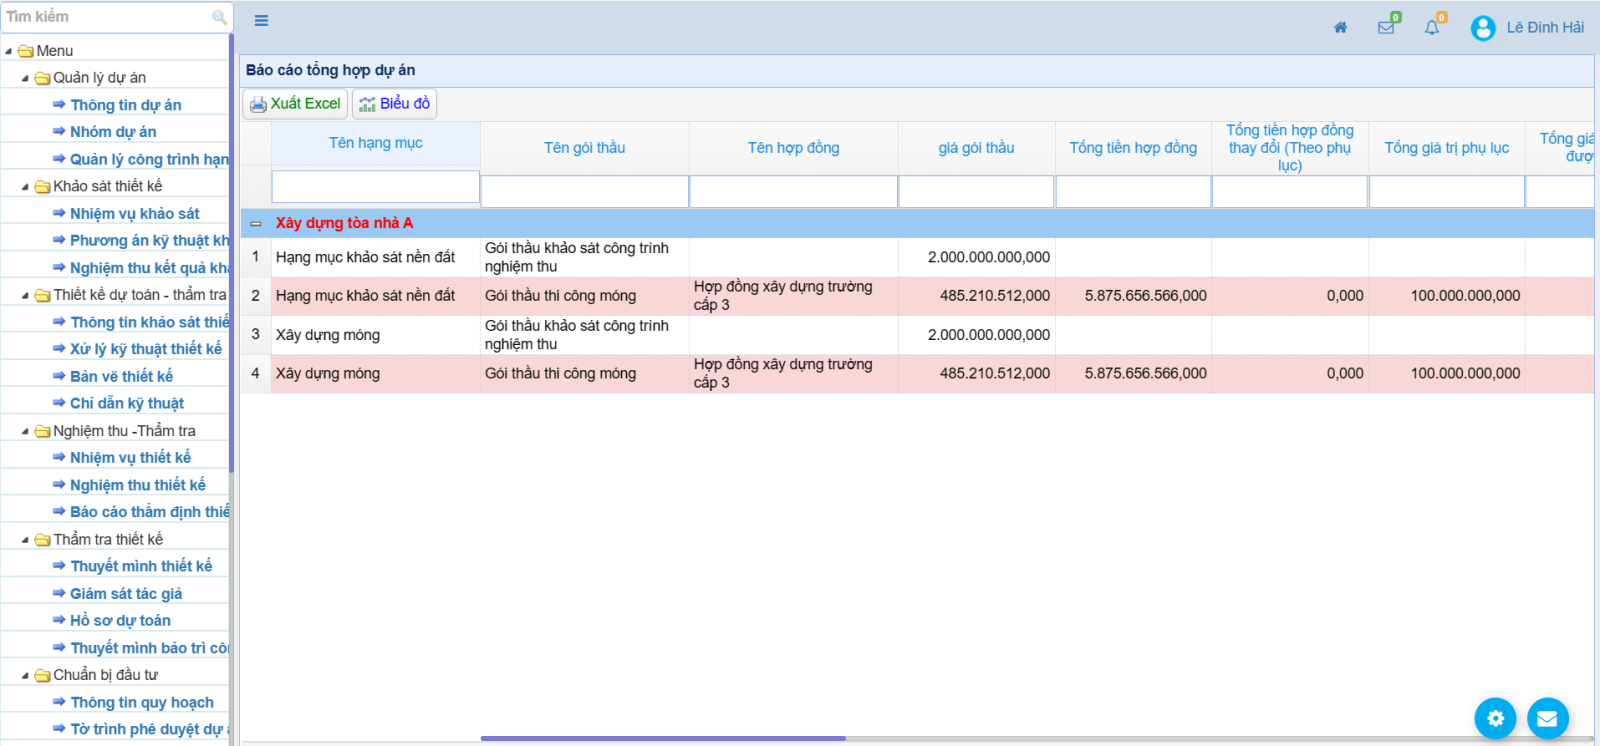The image size is (1600, 746).
Task: Select Bản vẽ thiết kế in sidebar
Action: [121, 376]
